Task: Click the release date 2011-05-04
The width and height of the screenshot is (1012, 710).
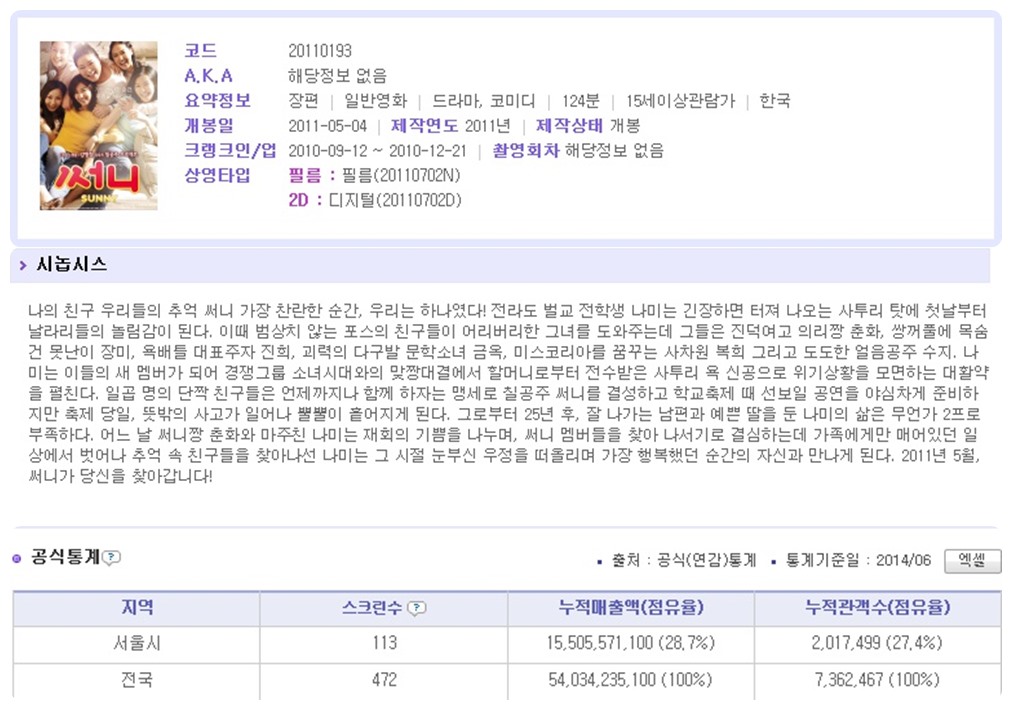Action: pos(327,126)
